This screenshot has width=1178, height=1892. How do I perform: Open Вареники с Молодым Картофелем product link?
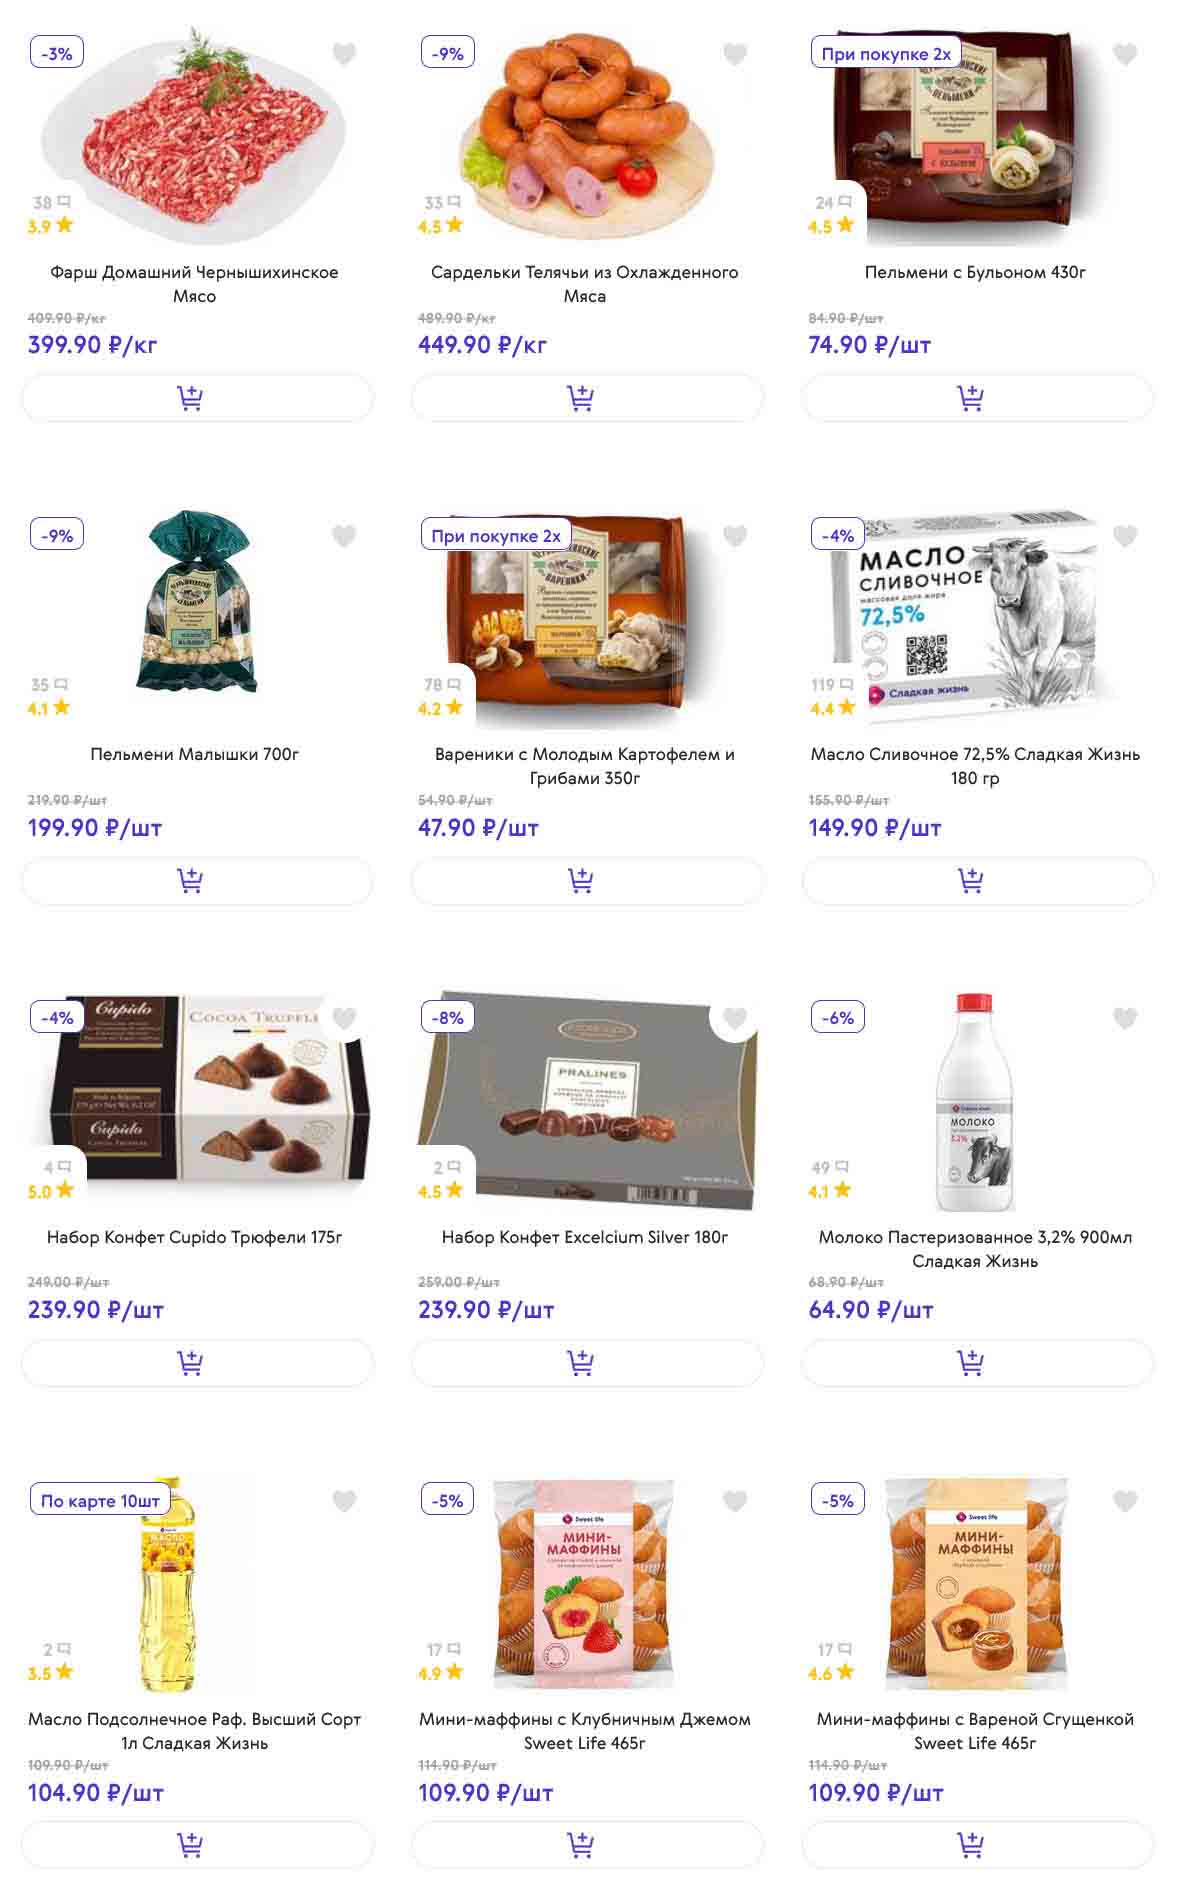(585, 766)
